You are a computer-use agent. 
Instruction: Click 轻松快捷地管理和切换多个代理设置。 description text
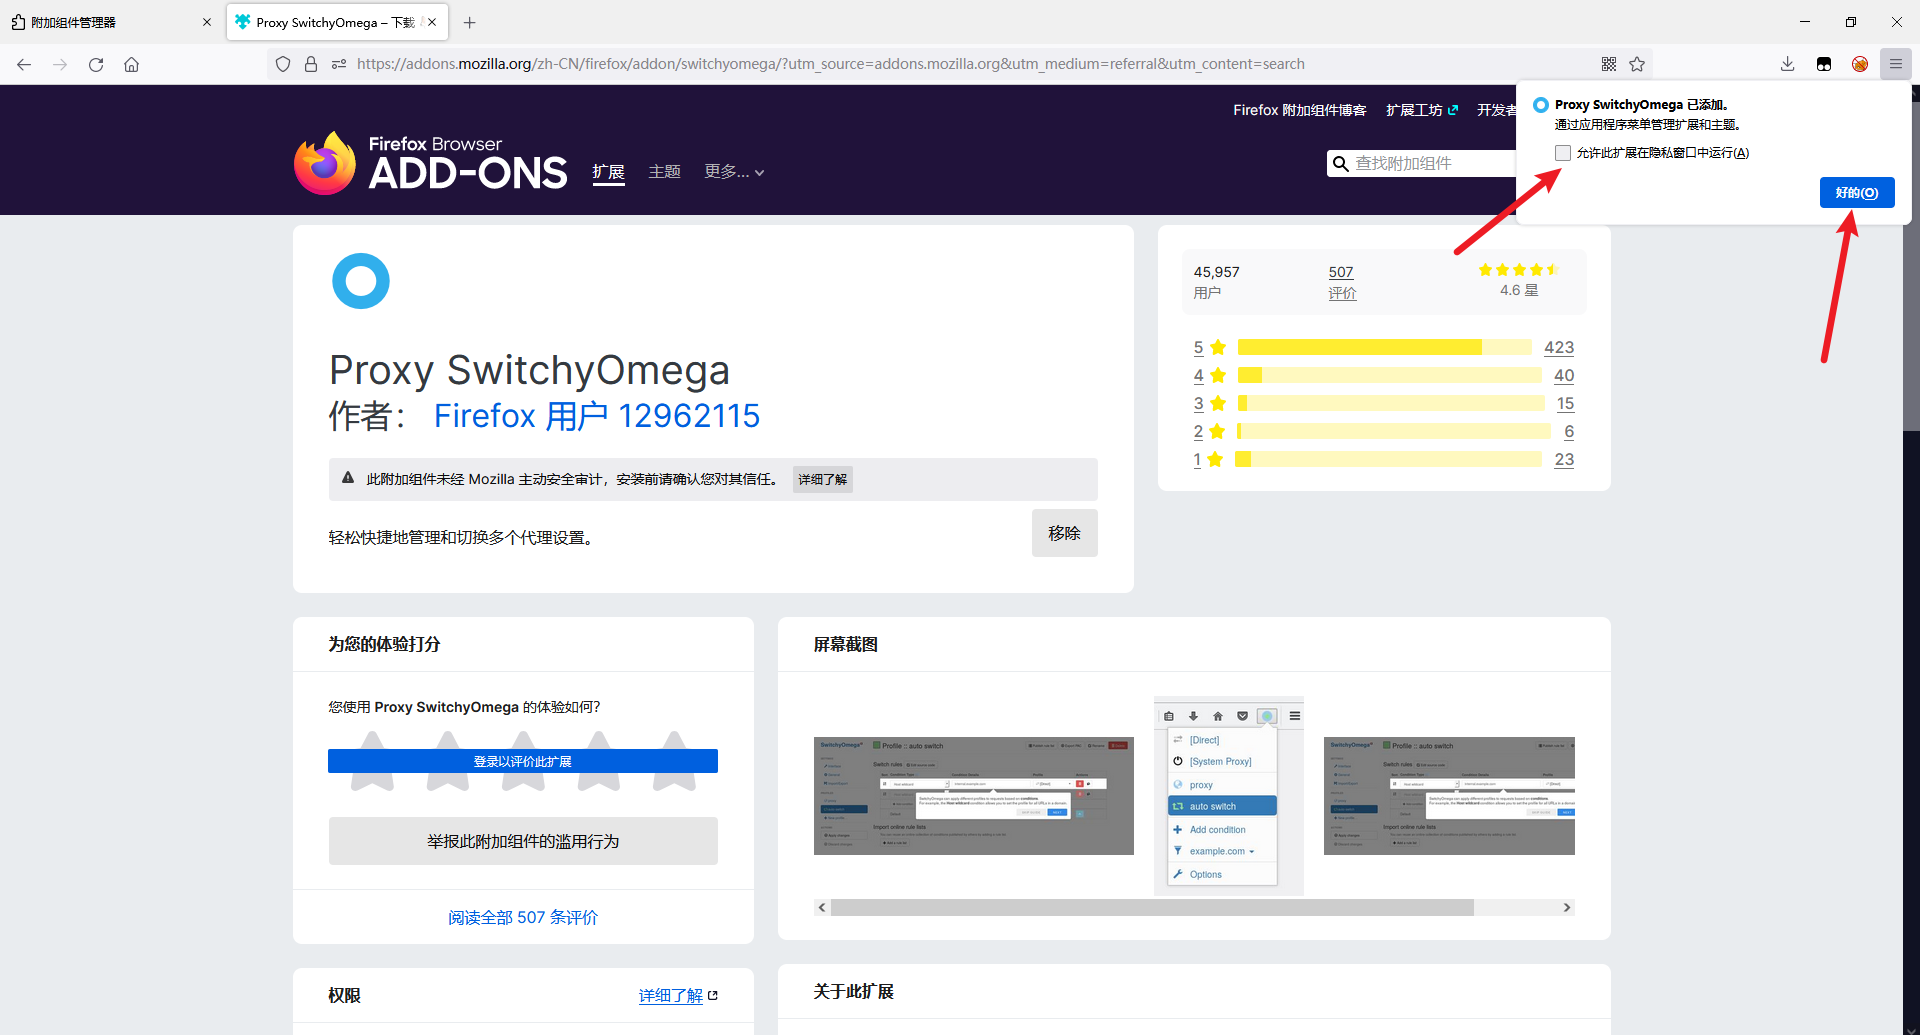pos(464,538)
